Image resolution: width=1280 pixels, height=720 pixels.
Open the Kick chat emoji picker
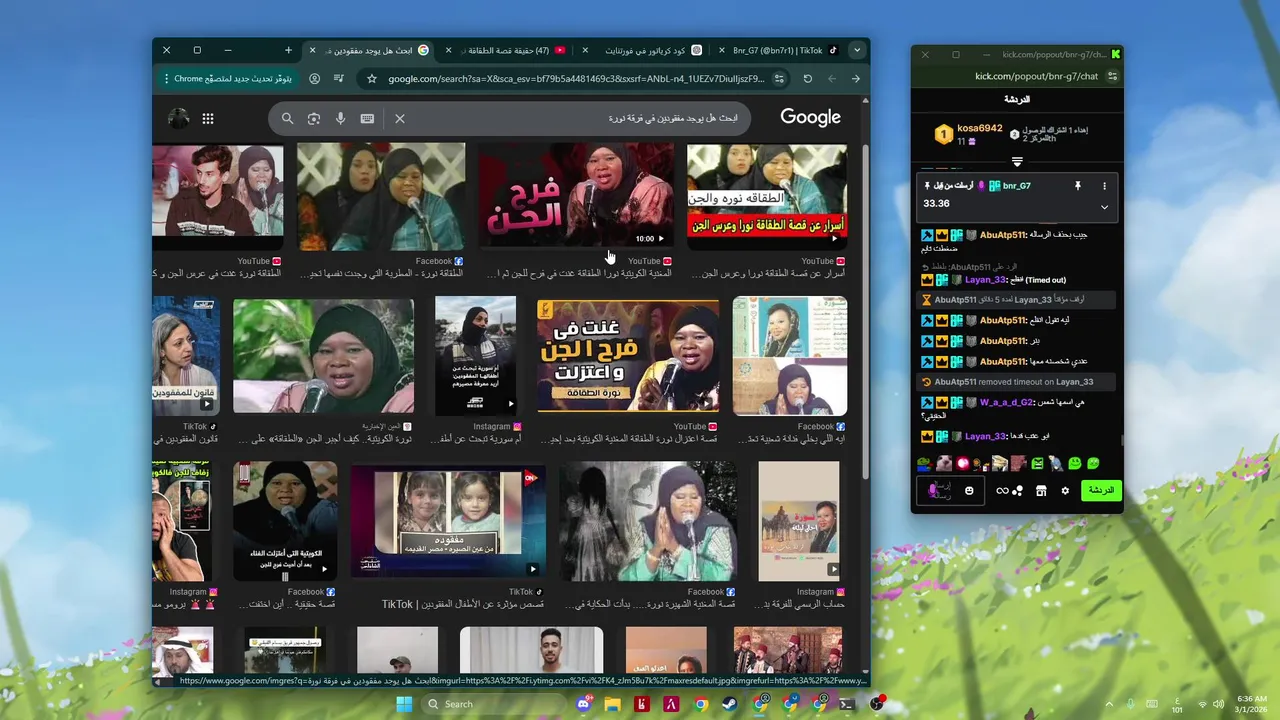pos(969,490)
